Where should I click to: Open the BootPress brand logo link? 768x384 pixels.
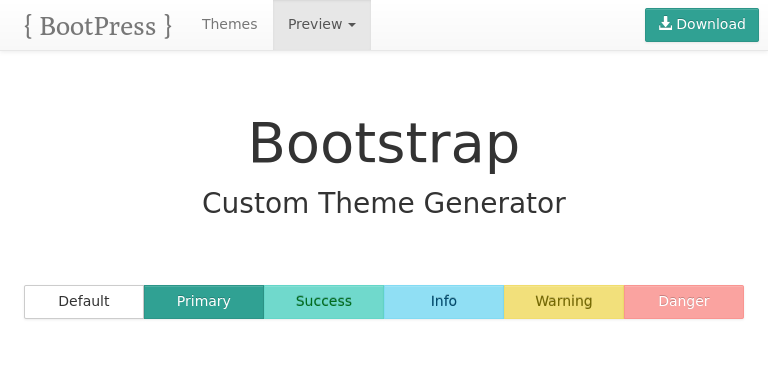(98, 25)
